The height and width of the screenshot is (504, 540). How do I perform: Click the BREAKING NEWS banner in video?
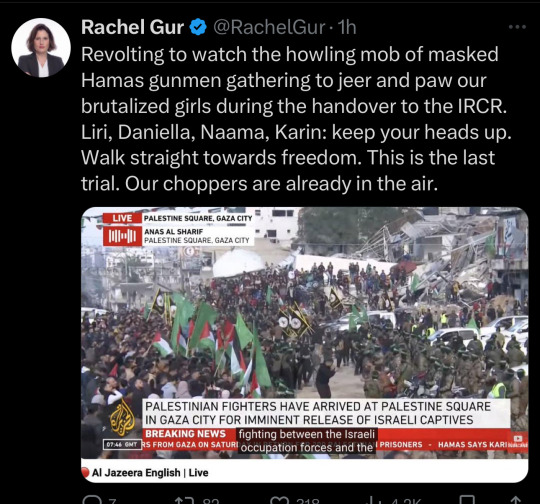pyautogui.click(x=185, y=433)
